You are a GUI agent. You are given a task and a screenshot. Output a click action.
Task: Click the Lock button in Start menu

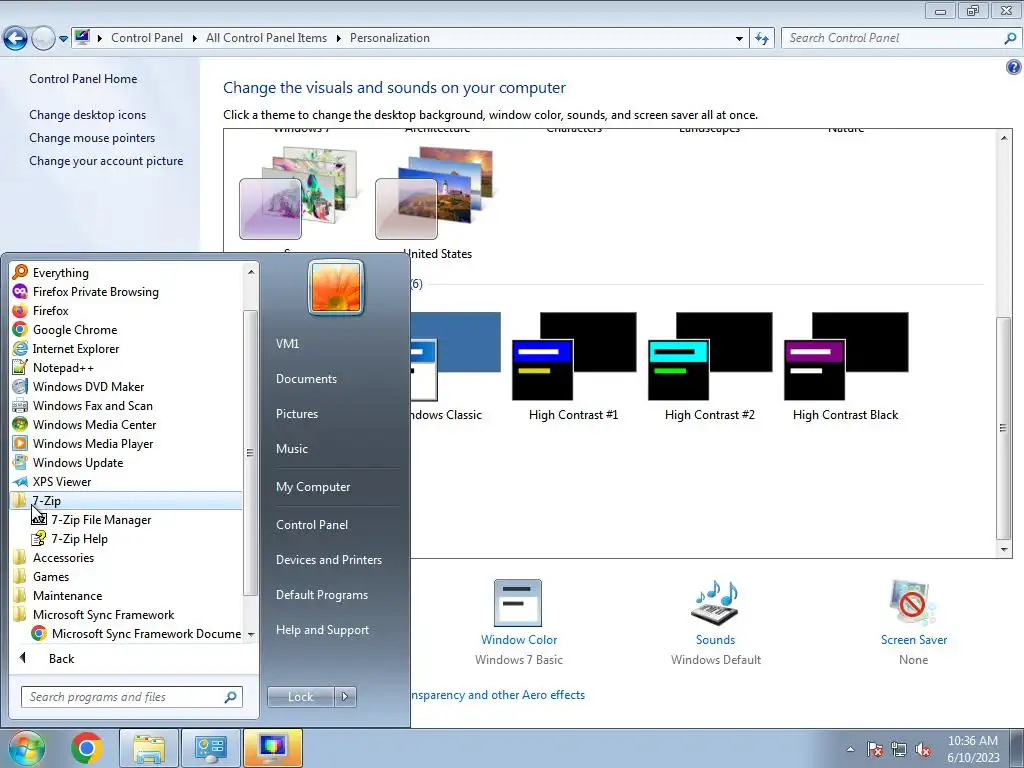click(x=300, y=697)
